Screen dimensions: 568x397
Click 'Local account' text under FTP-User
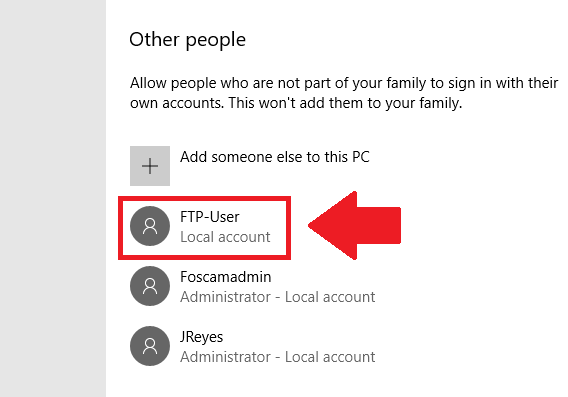(x=225, y=237)
